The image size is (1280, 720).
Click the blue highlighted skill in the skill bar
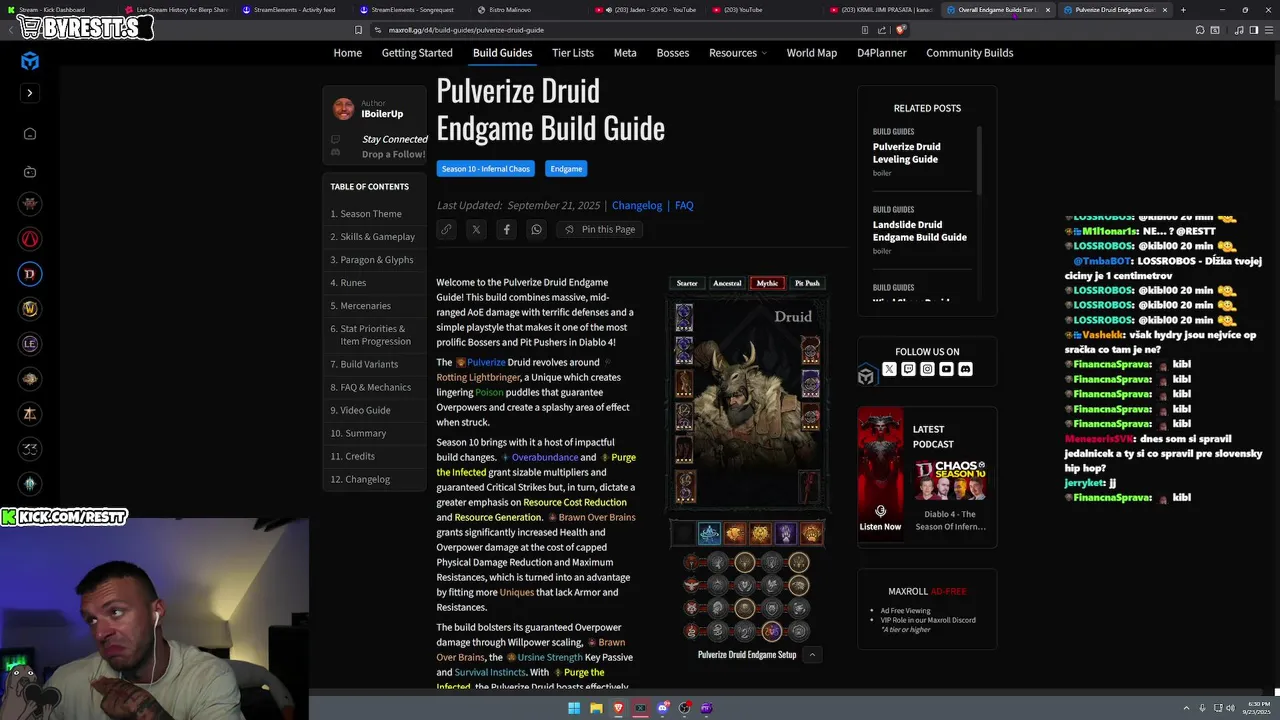(709, 534)
